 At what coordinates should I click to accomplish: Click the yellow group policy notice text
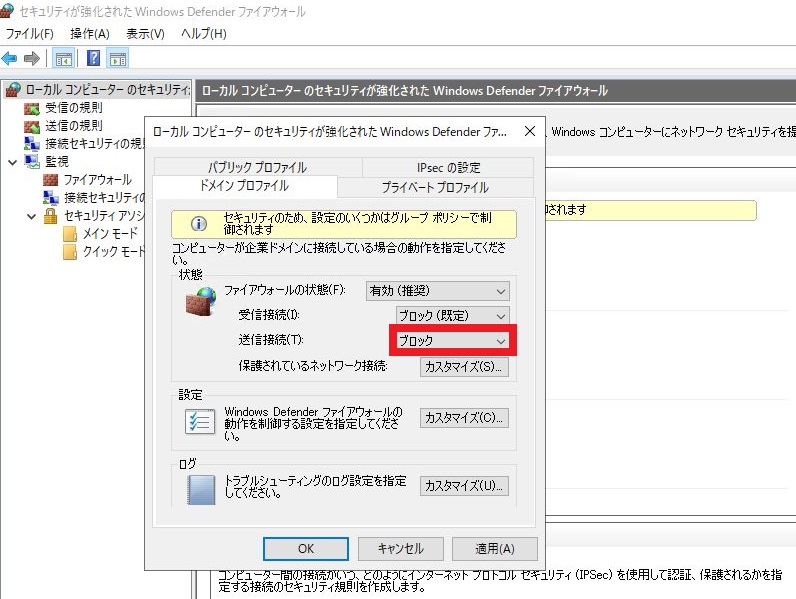[x=357, y=223]
